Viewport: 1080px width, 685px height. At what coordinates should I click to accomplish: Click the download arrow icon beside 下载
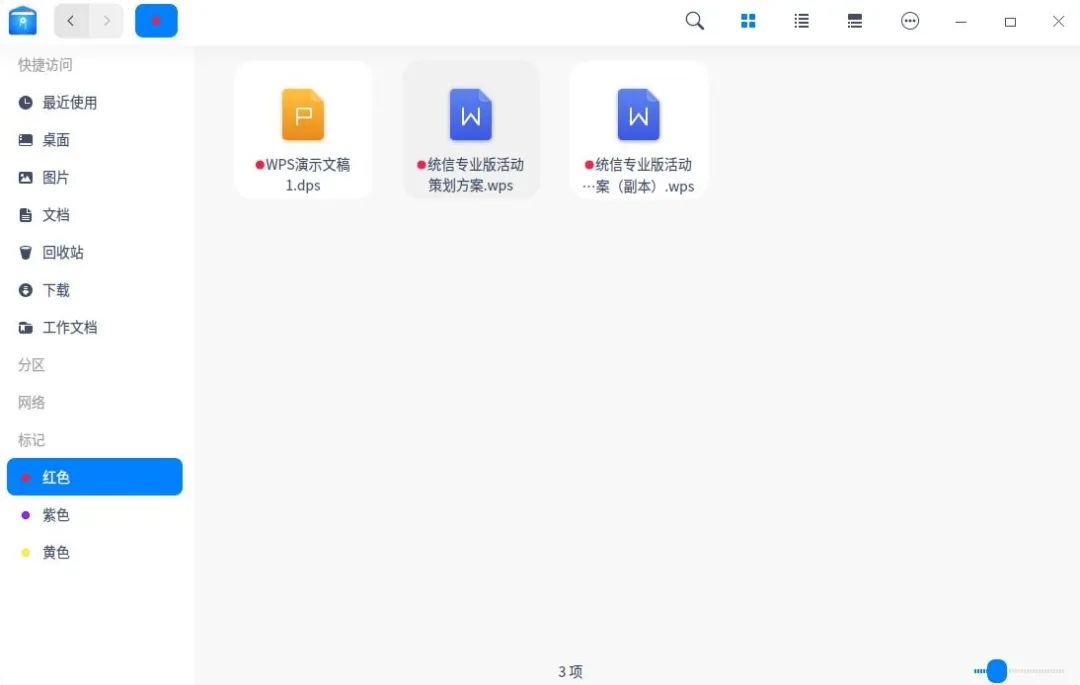click(x=25, y=290)
